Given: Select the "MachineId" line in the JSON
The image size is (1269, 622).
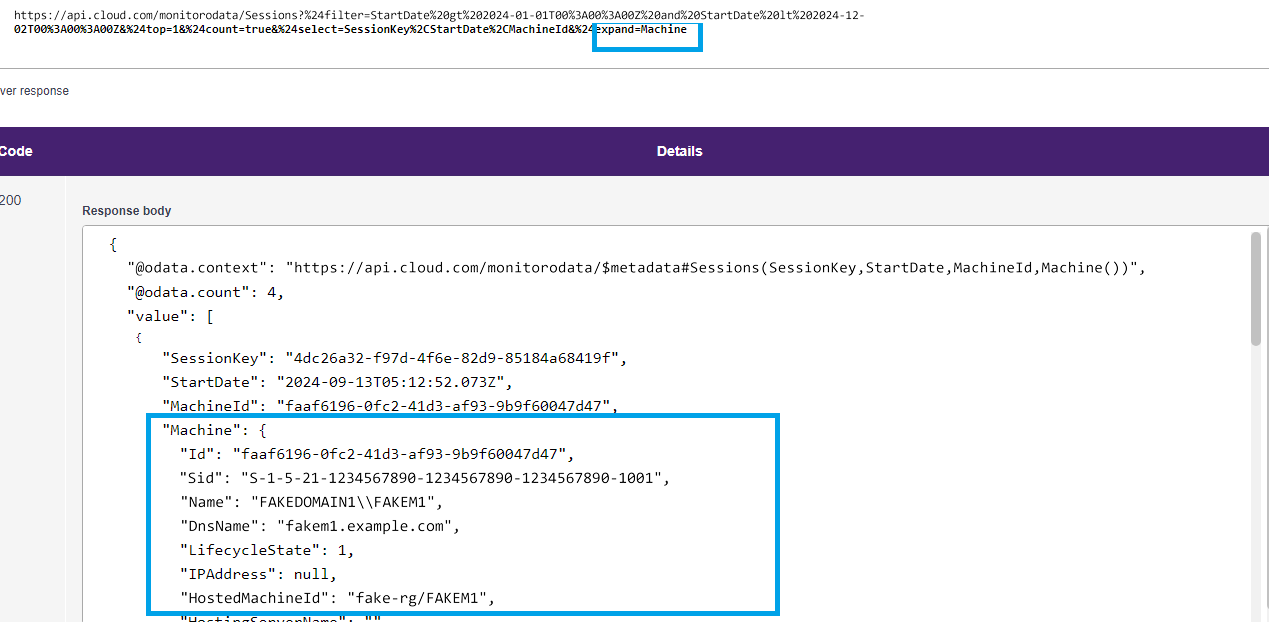Looking at the screenshot, I should [x=391, y=406].
